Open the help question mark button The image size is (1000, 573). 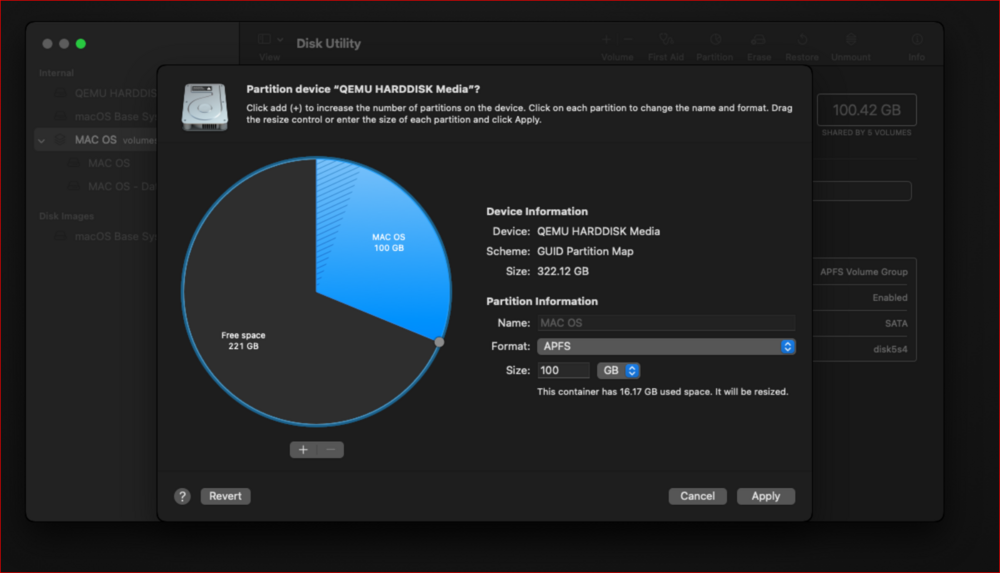[182, 496]
